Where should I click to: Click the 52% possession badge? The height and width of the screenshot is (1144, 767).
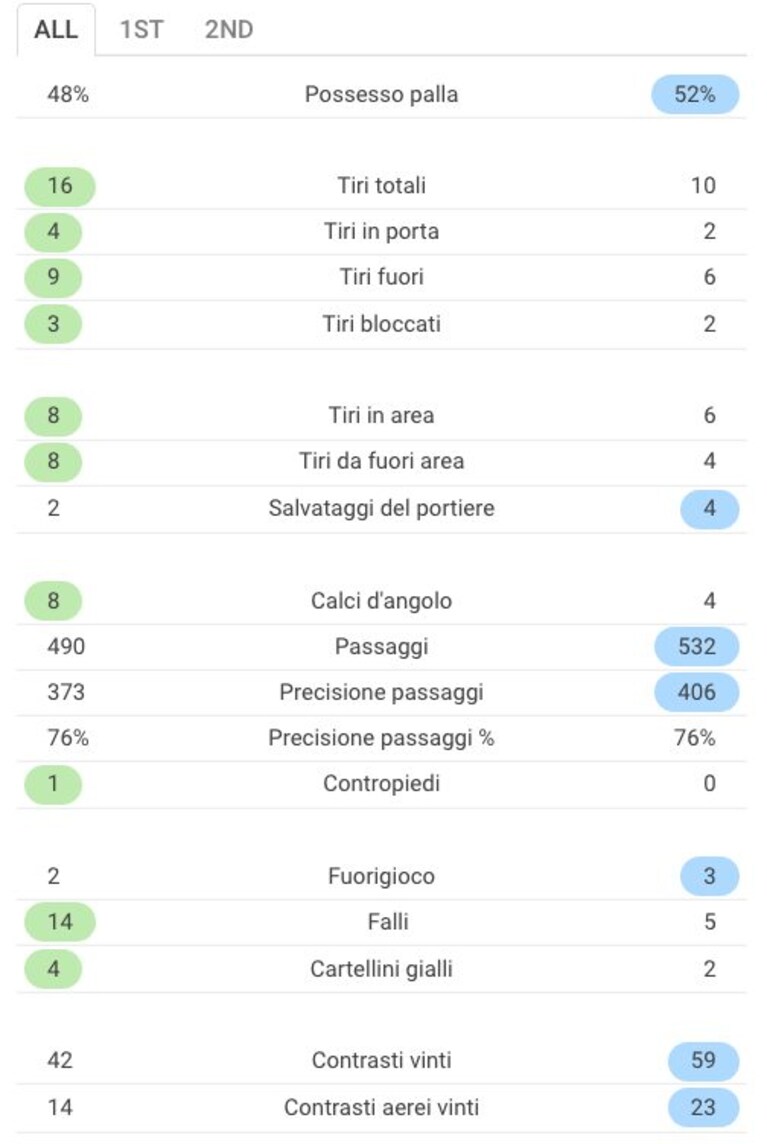695,94
